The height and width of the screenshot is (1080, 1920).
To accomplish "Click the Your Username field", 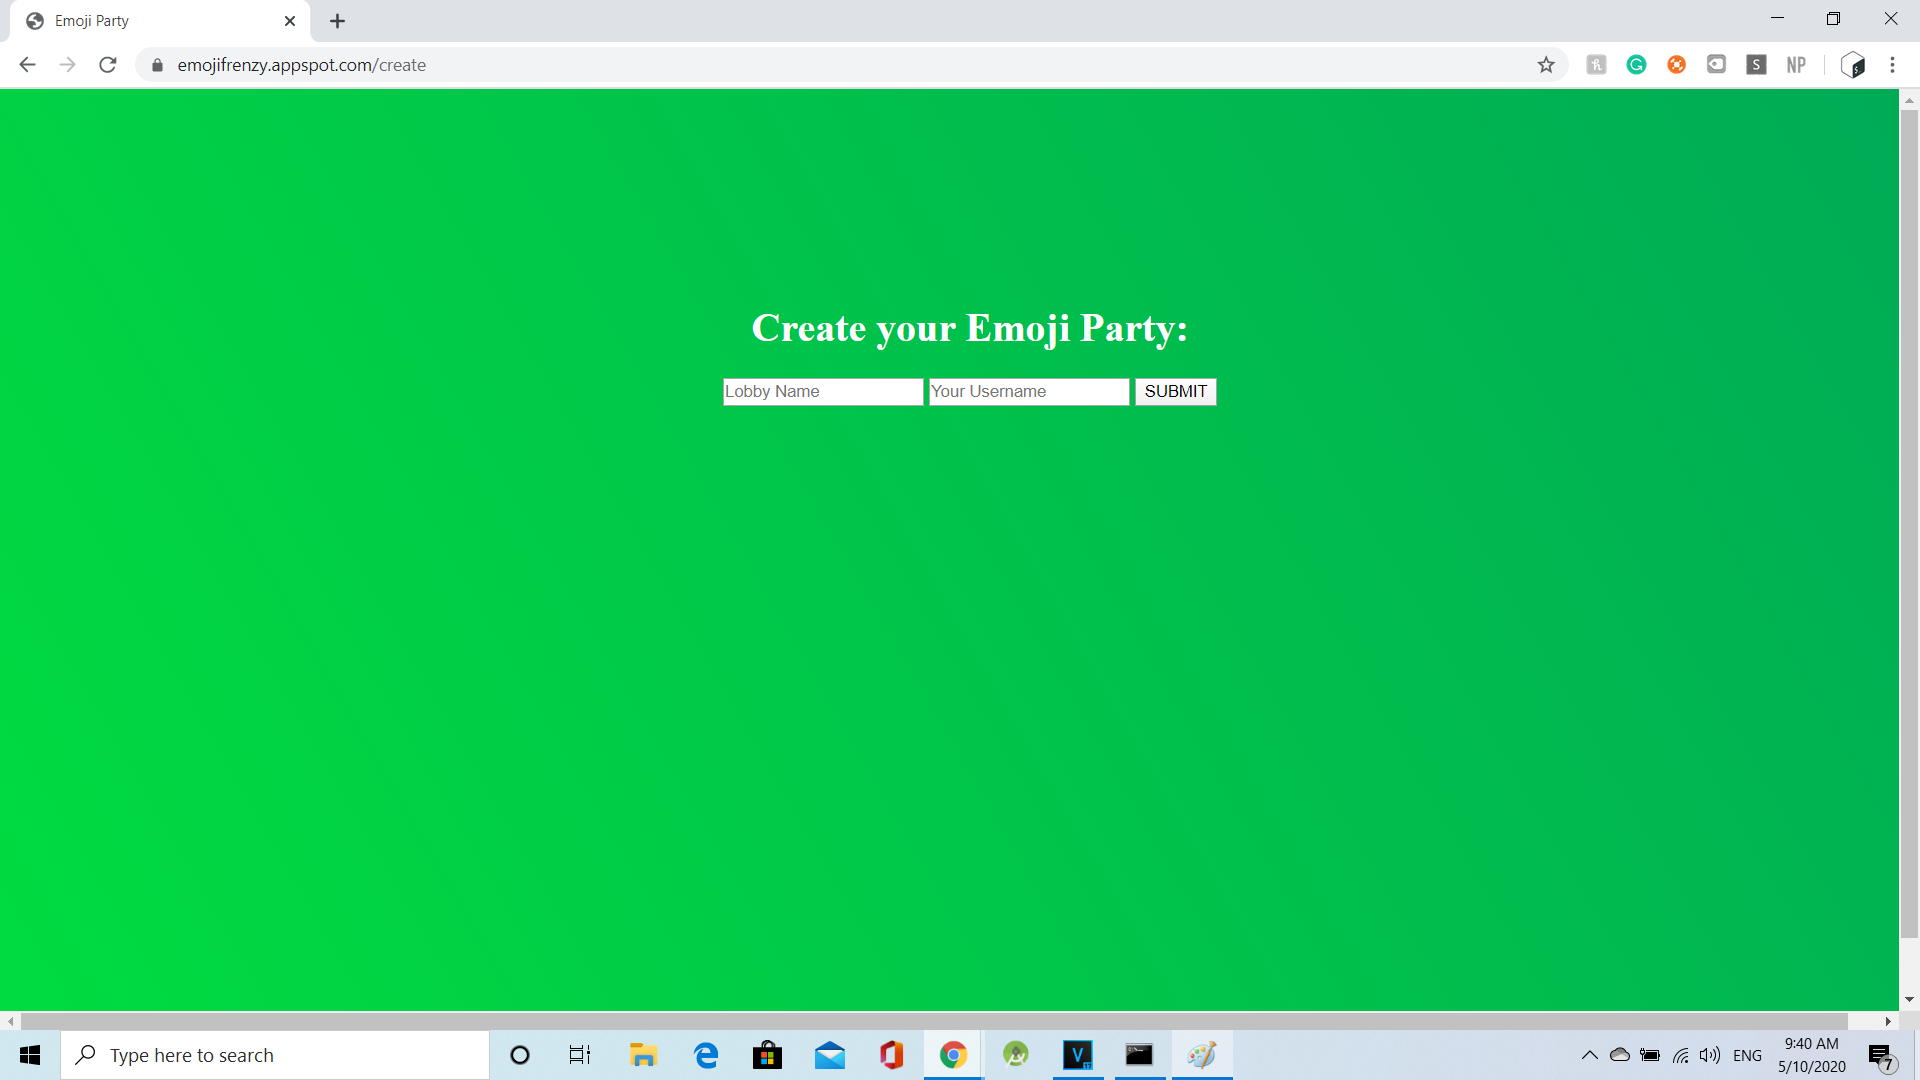I will pos(1028,392).
